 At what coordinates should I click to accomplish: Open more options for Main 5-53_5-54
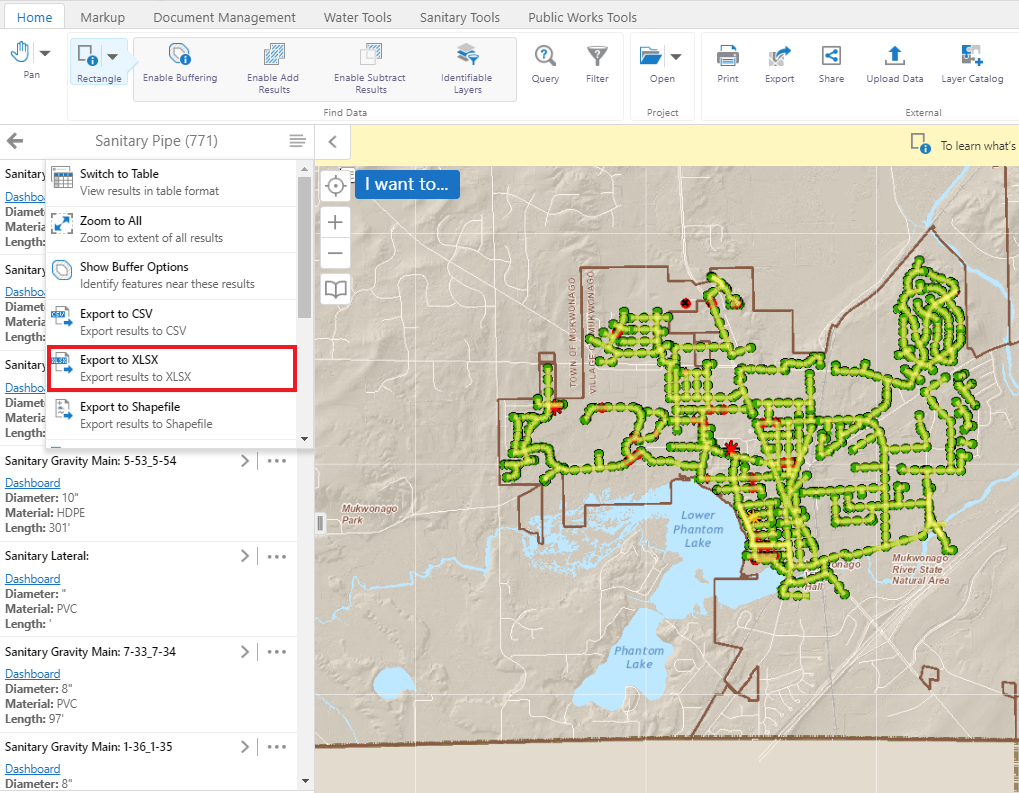pos(277,461)
